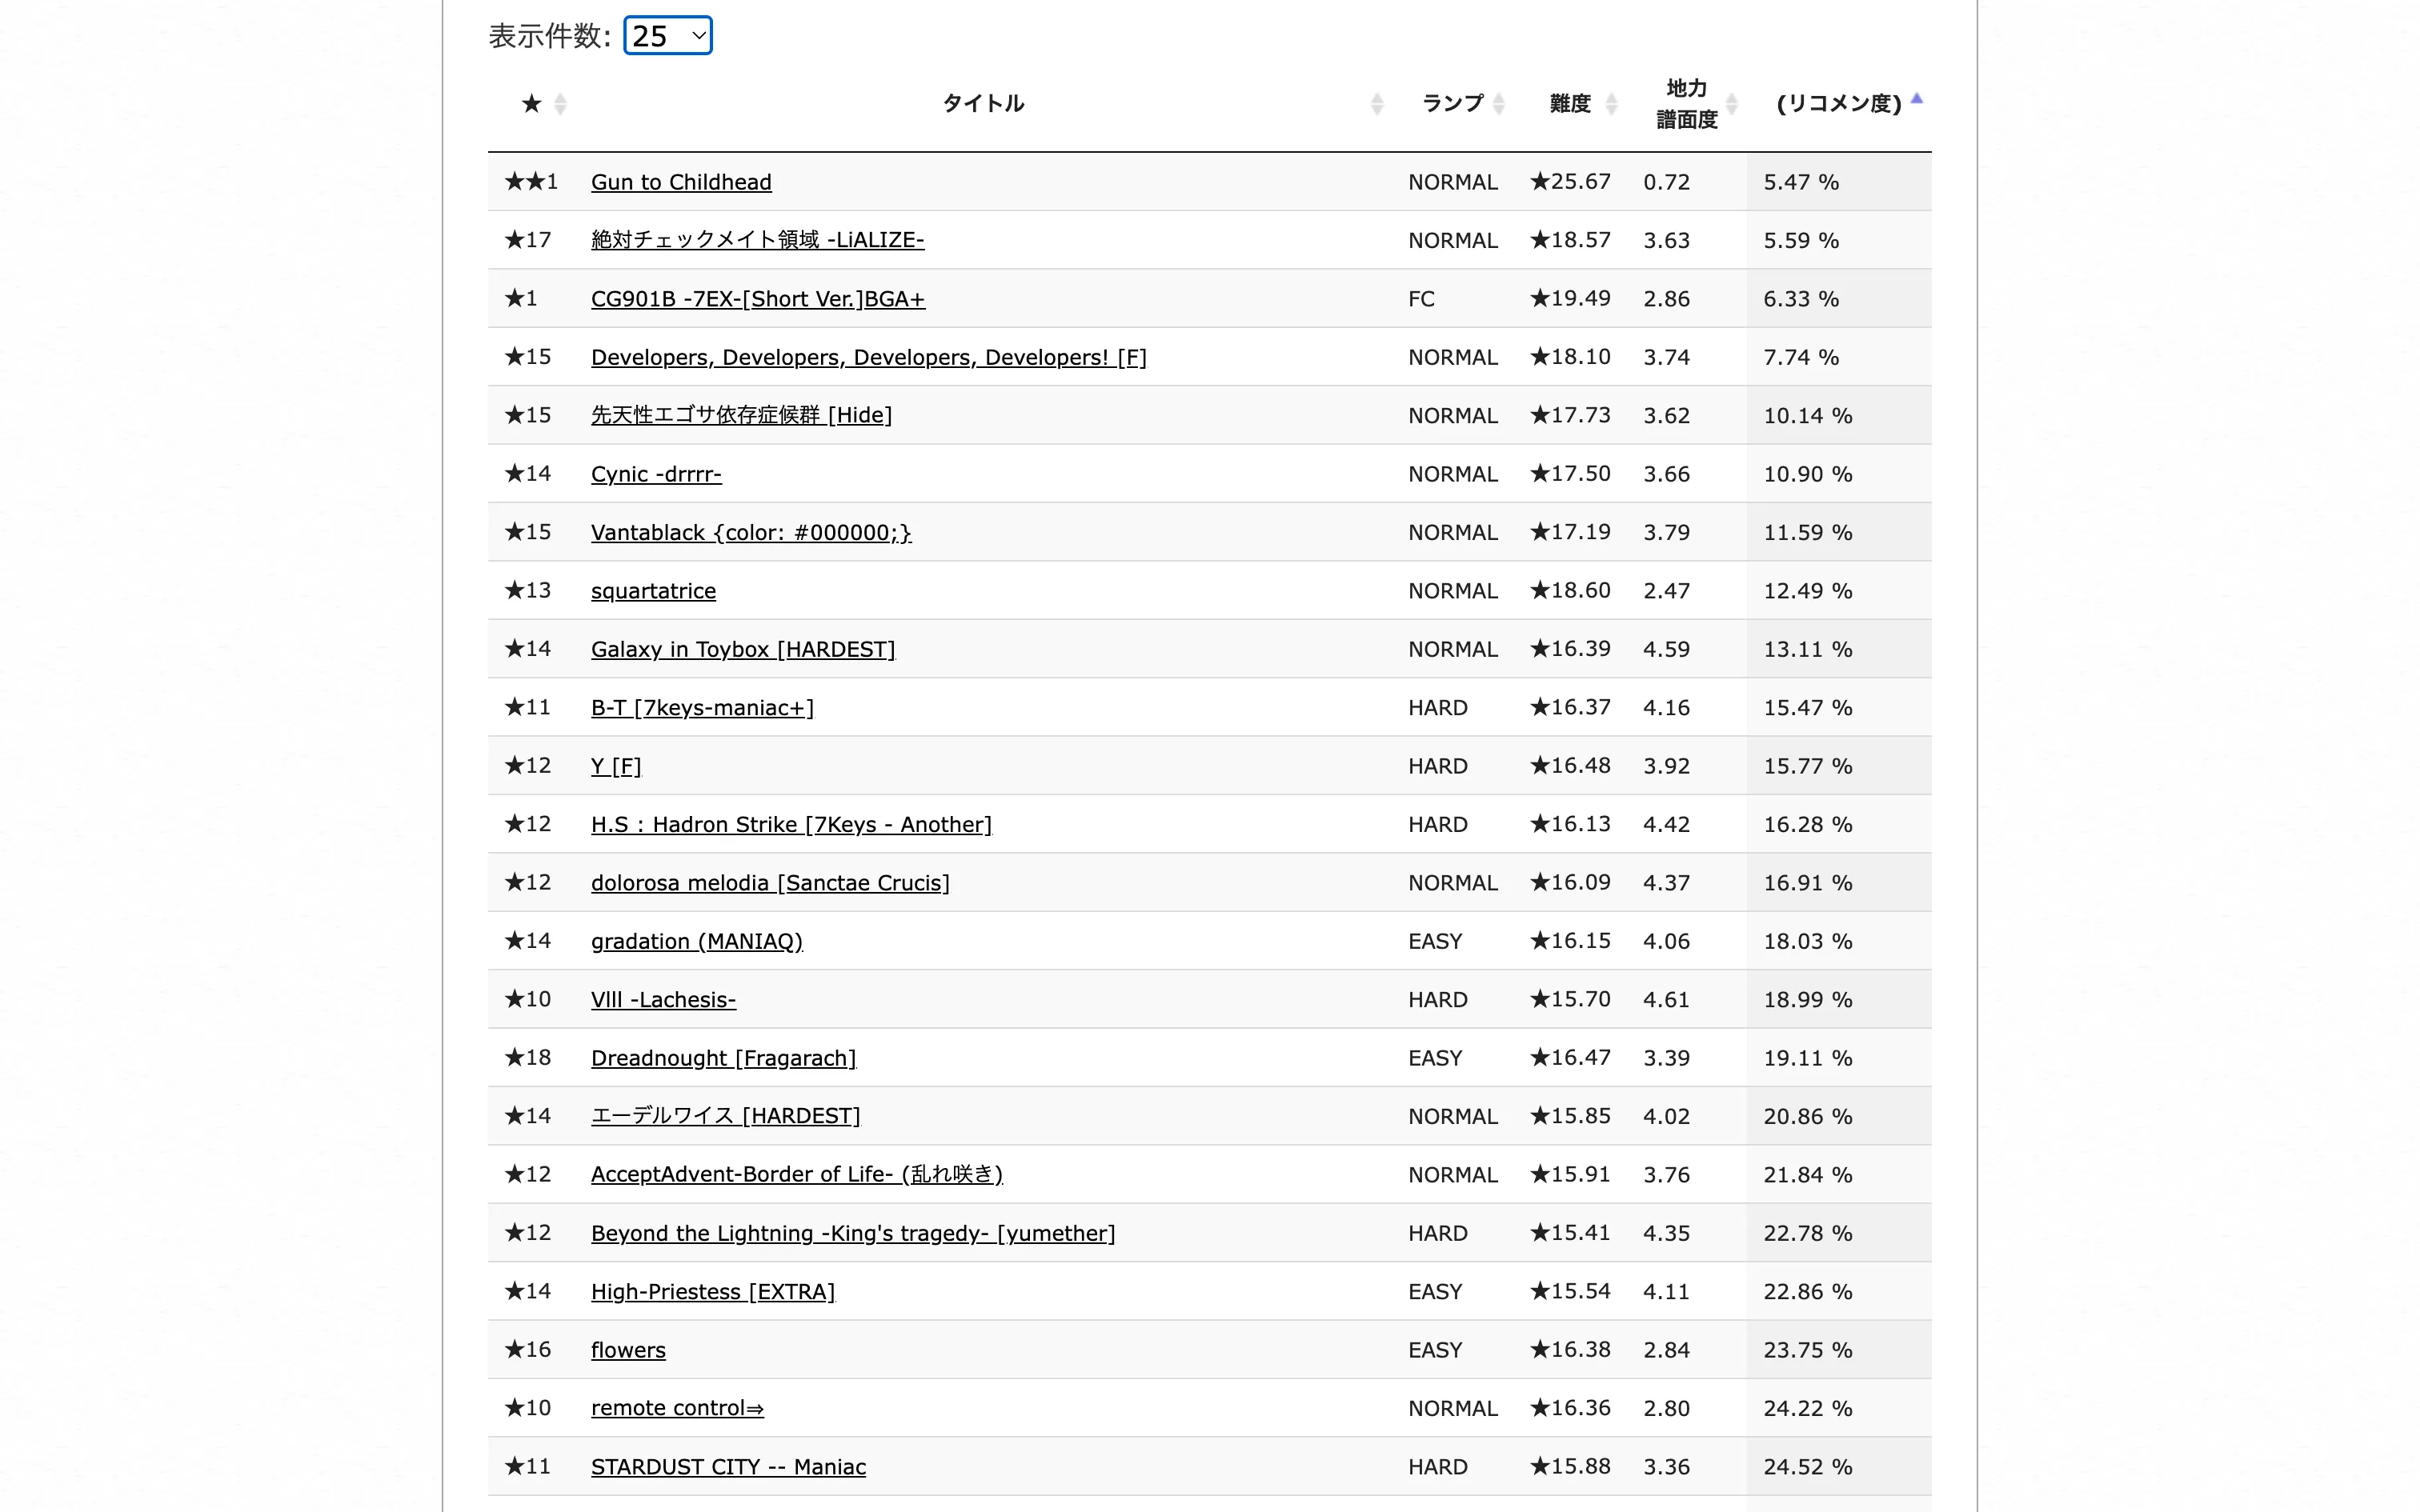Open Galaxy in Toybox [HARDEST] link
This screenshot has width=2420, height=1512.
pos(743,649)
